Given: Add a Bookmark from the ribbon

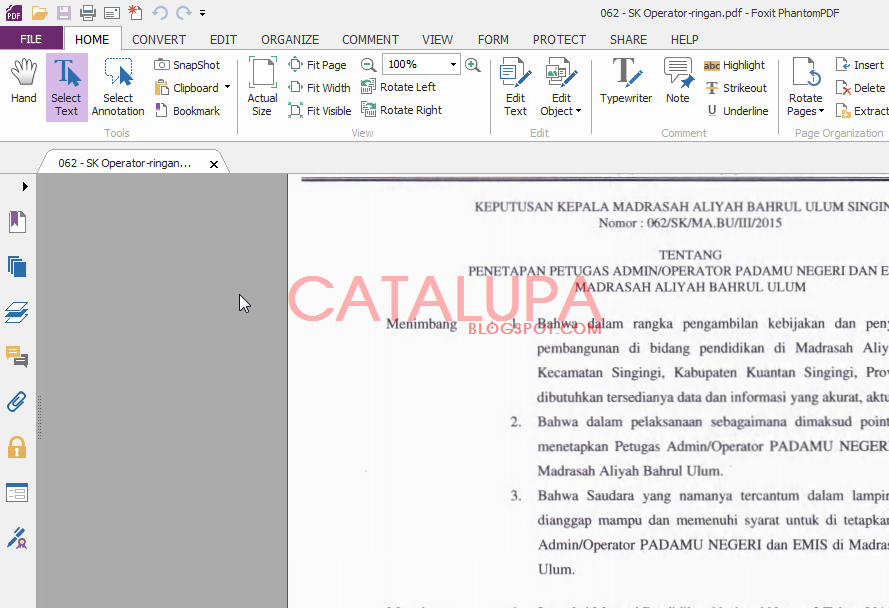Looking at the screenshot, I should point(188,111).
